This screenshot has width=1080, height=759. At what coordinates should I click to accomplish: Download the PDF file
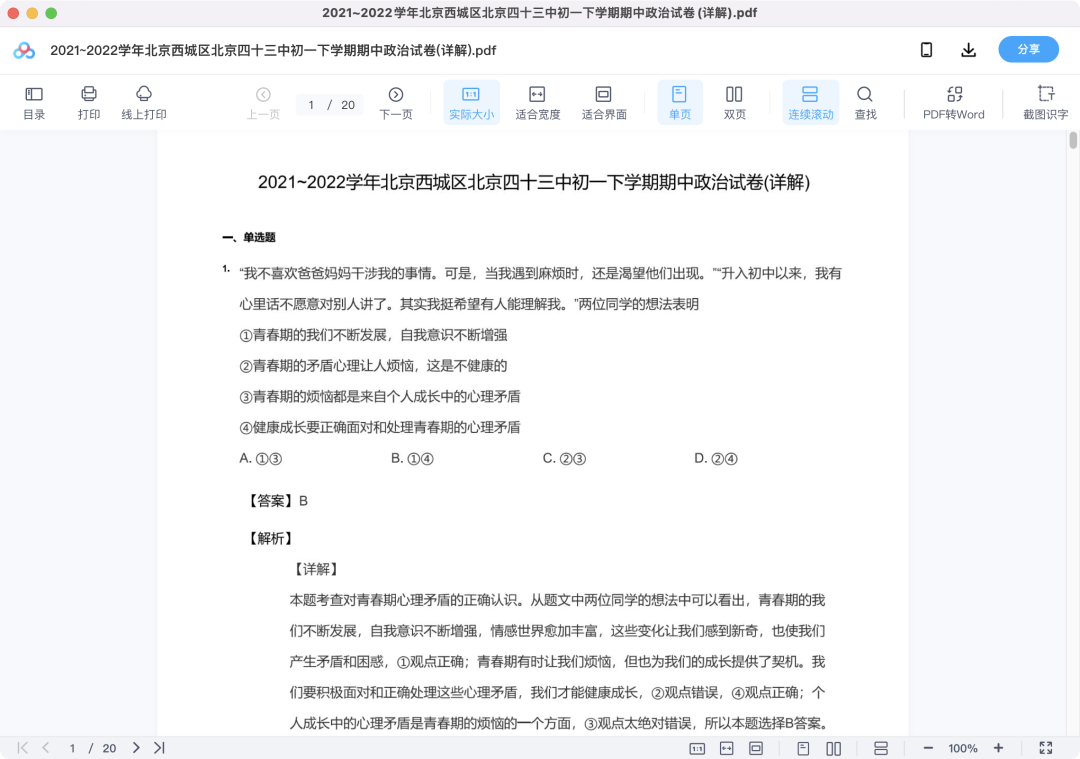[x=968, y=50]
